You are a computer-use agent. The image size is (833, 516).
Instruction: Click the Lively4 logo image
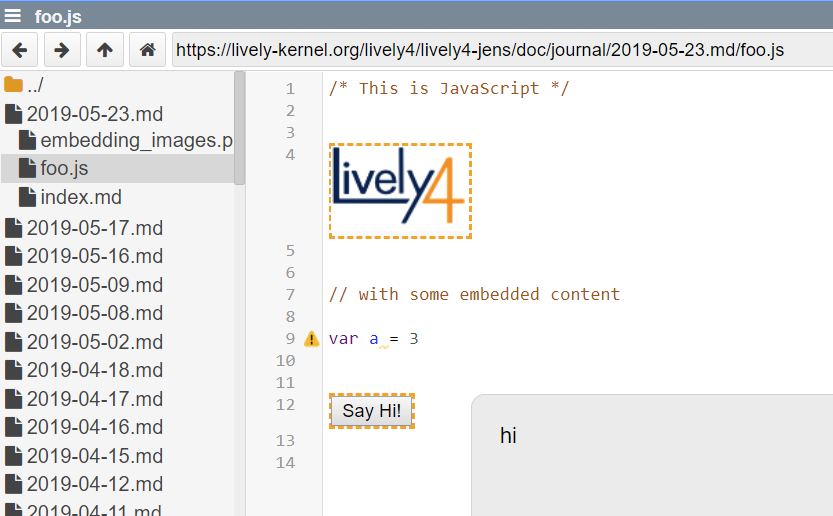coord(399,190)
